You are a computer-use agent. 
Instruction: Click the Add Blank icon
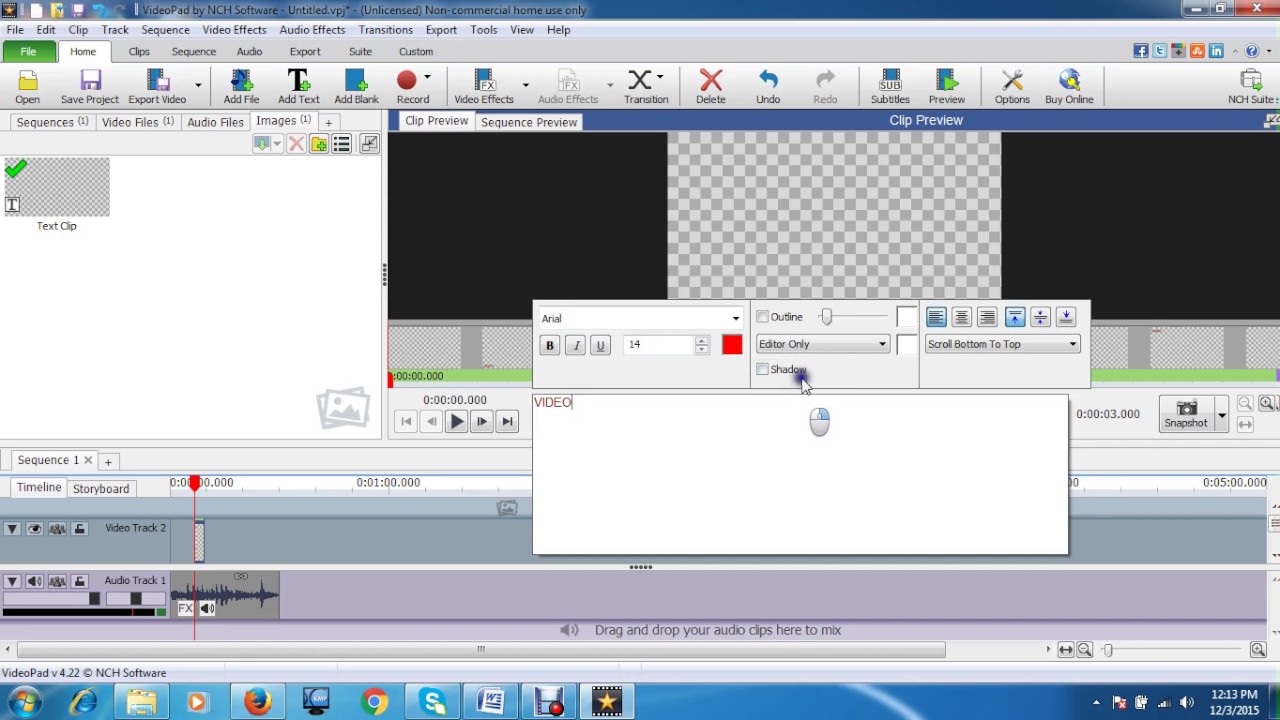pos(356,86)
